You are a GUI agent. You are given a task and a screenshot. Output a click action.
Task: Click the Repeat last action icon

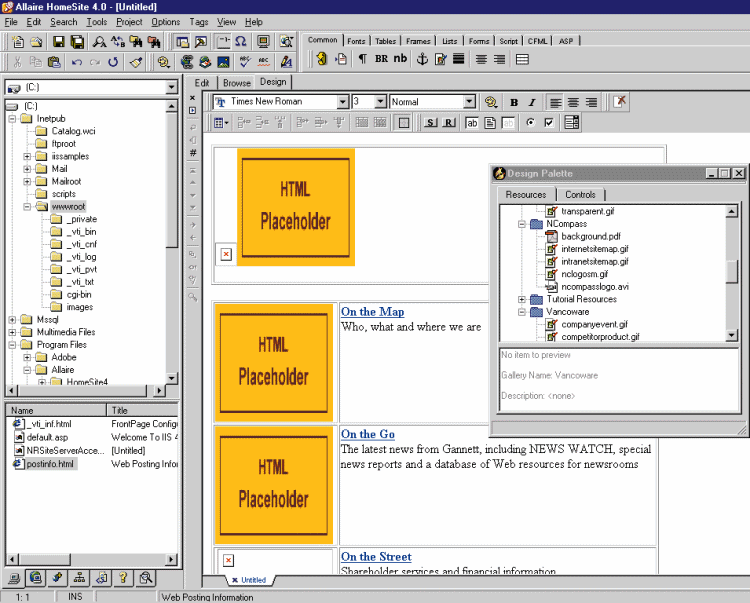(113, 62)
